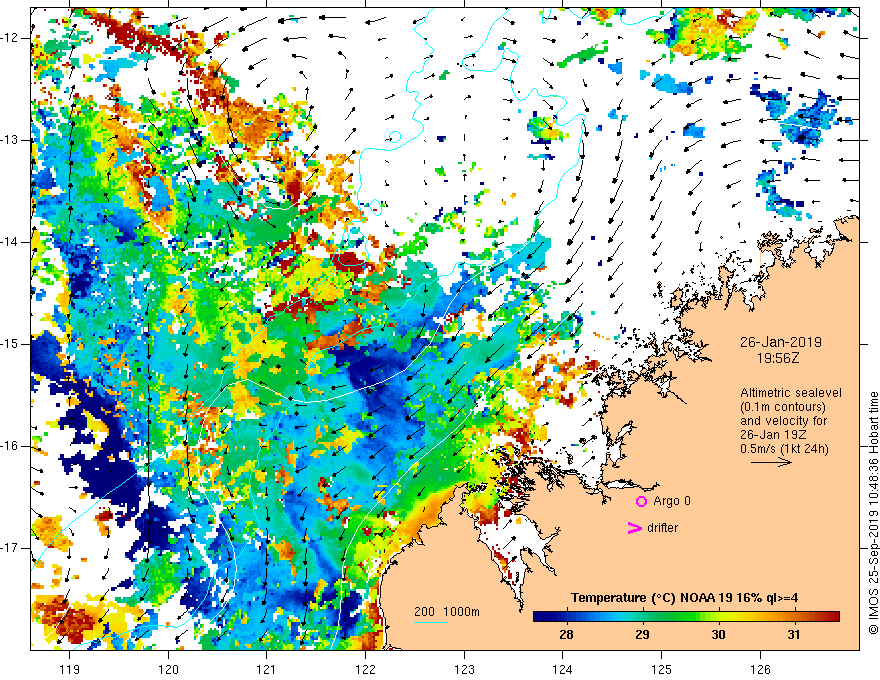Click the latitude label '-17'
880x680 pixels.
pyautogui.click(x=10, y=548)
